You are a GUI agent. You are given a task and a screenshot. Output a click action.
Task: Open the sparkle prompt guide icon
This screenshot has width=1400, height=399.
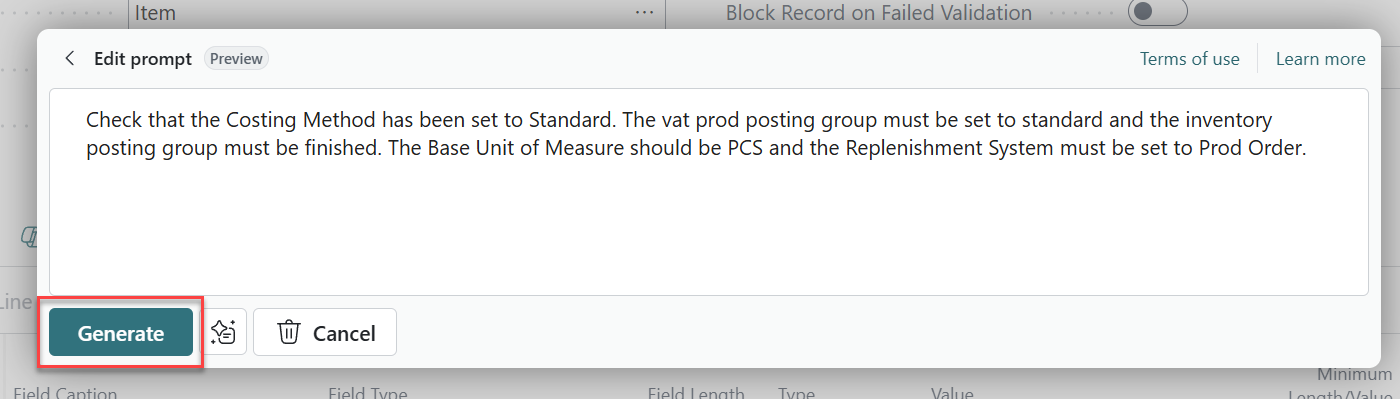point(224,332)
